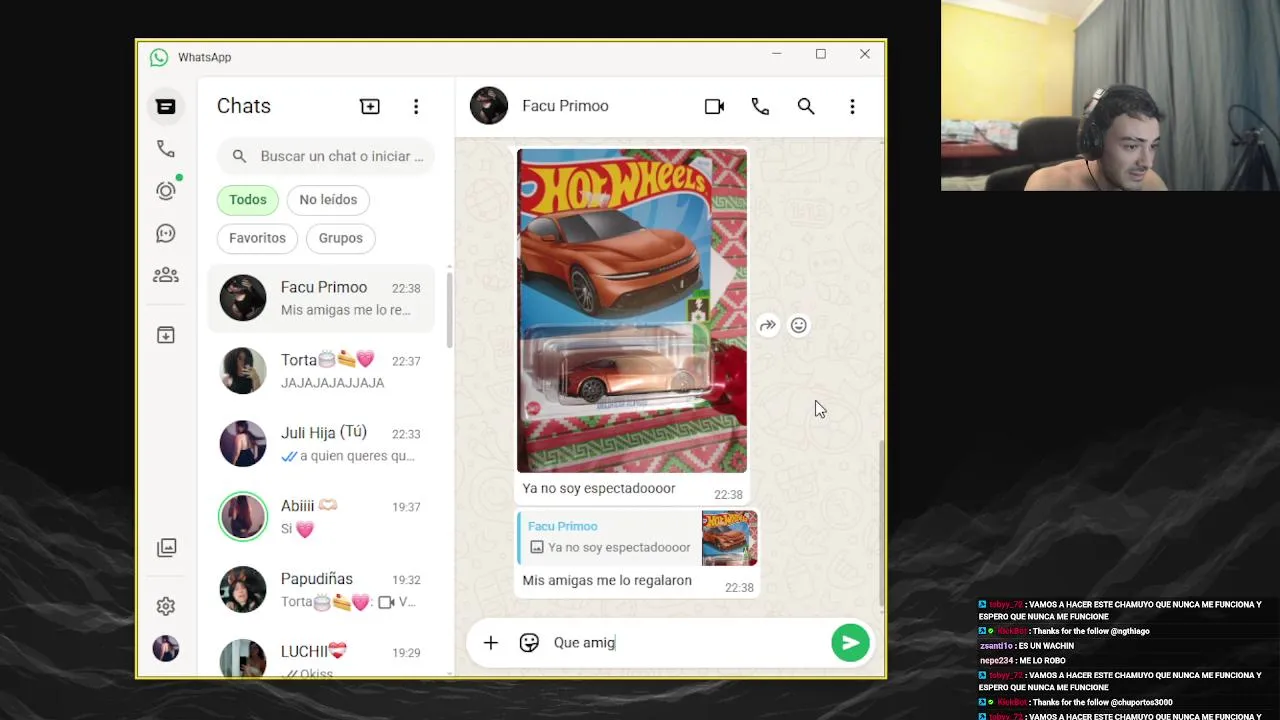The height and width of the screenshot is (720, 1280).
Task: Open the Abiiii chat
Action: click(322, 517)
